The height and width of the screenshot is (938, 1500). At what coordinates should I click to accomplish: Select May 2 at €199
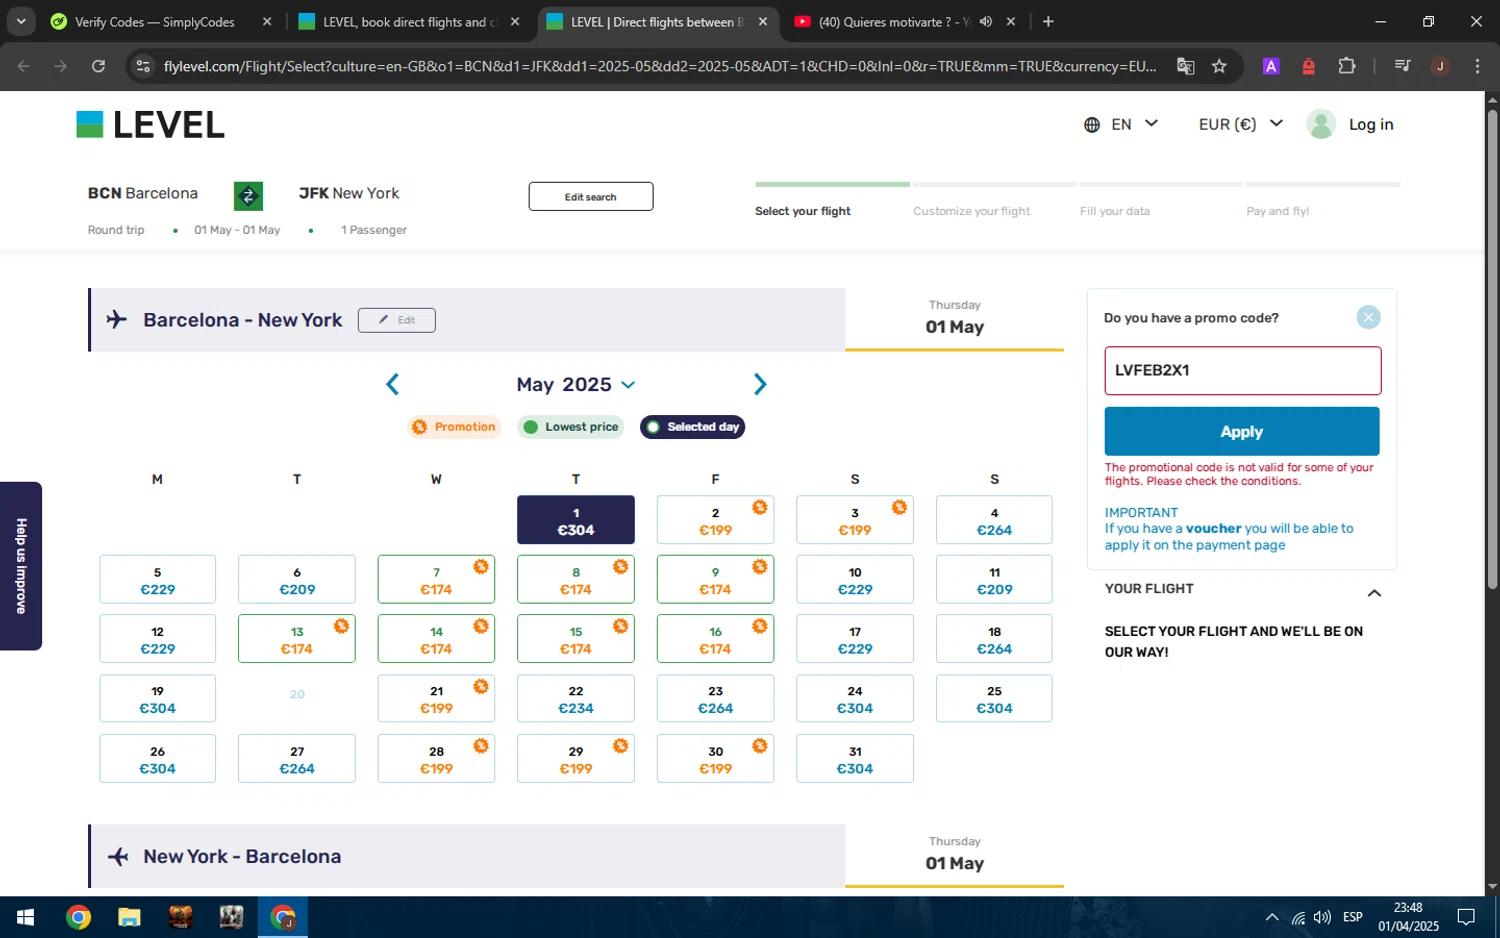(x=715, y=520)
